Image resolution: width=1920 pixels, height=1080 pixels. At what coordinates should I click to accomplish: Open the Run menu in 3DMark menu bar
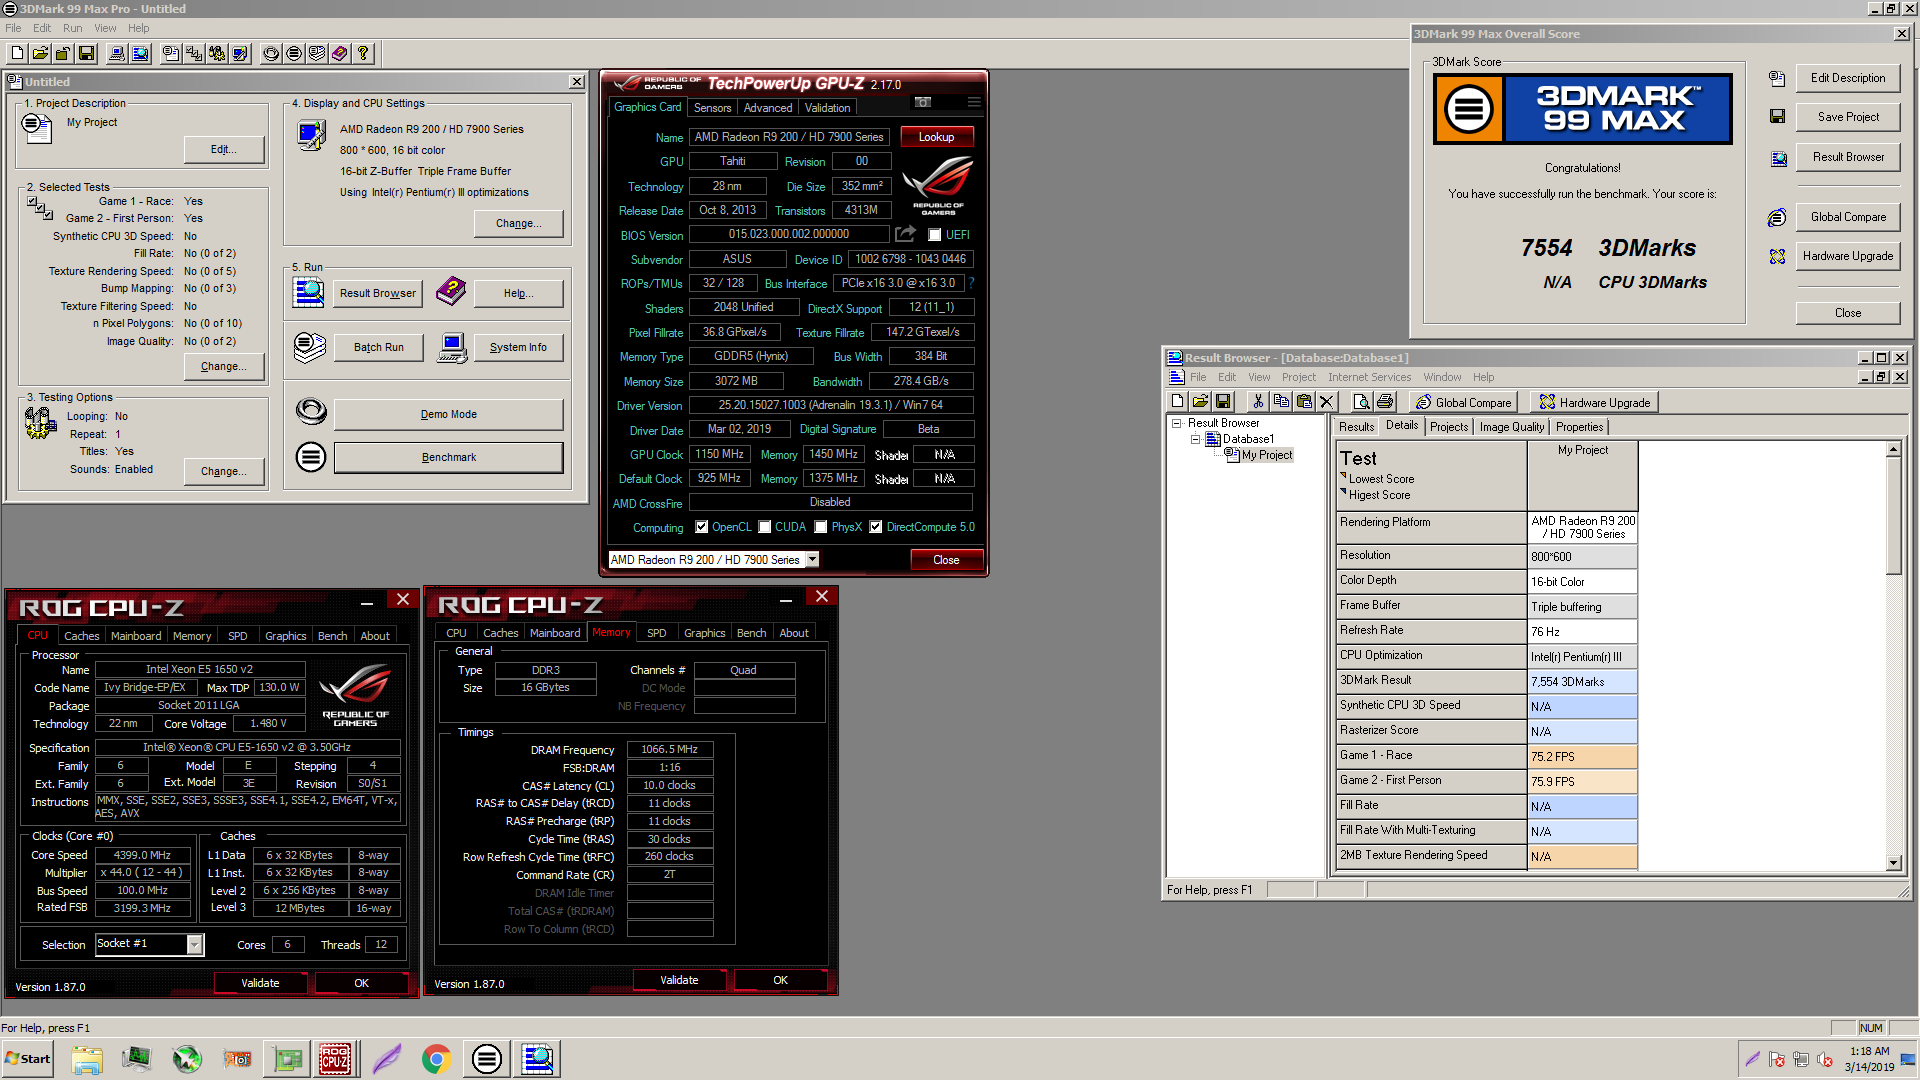click(73, 28)
